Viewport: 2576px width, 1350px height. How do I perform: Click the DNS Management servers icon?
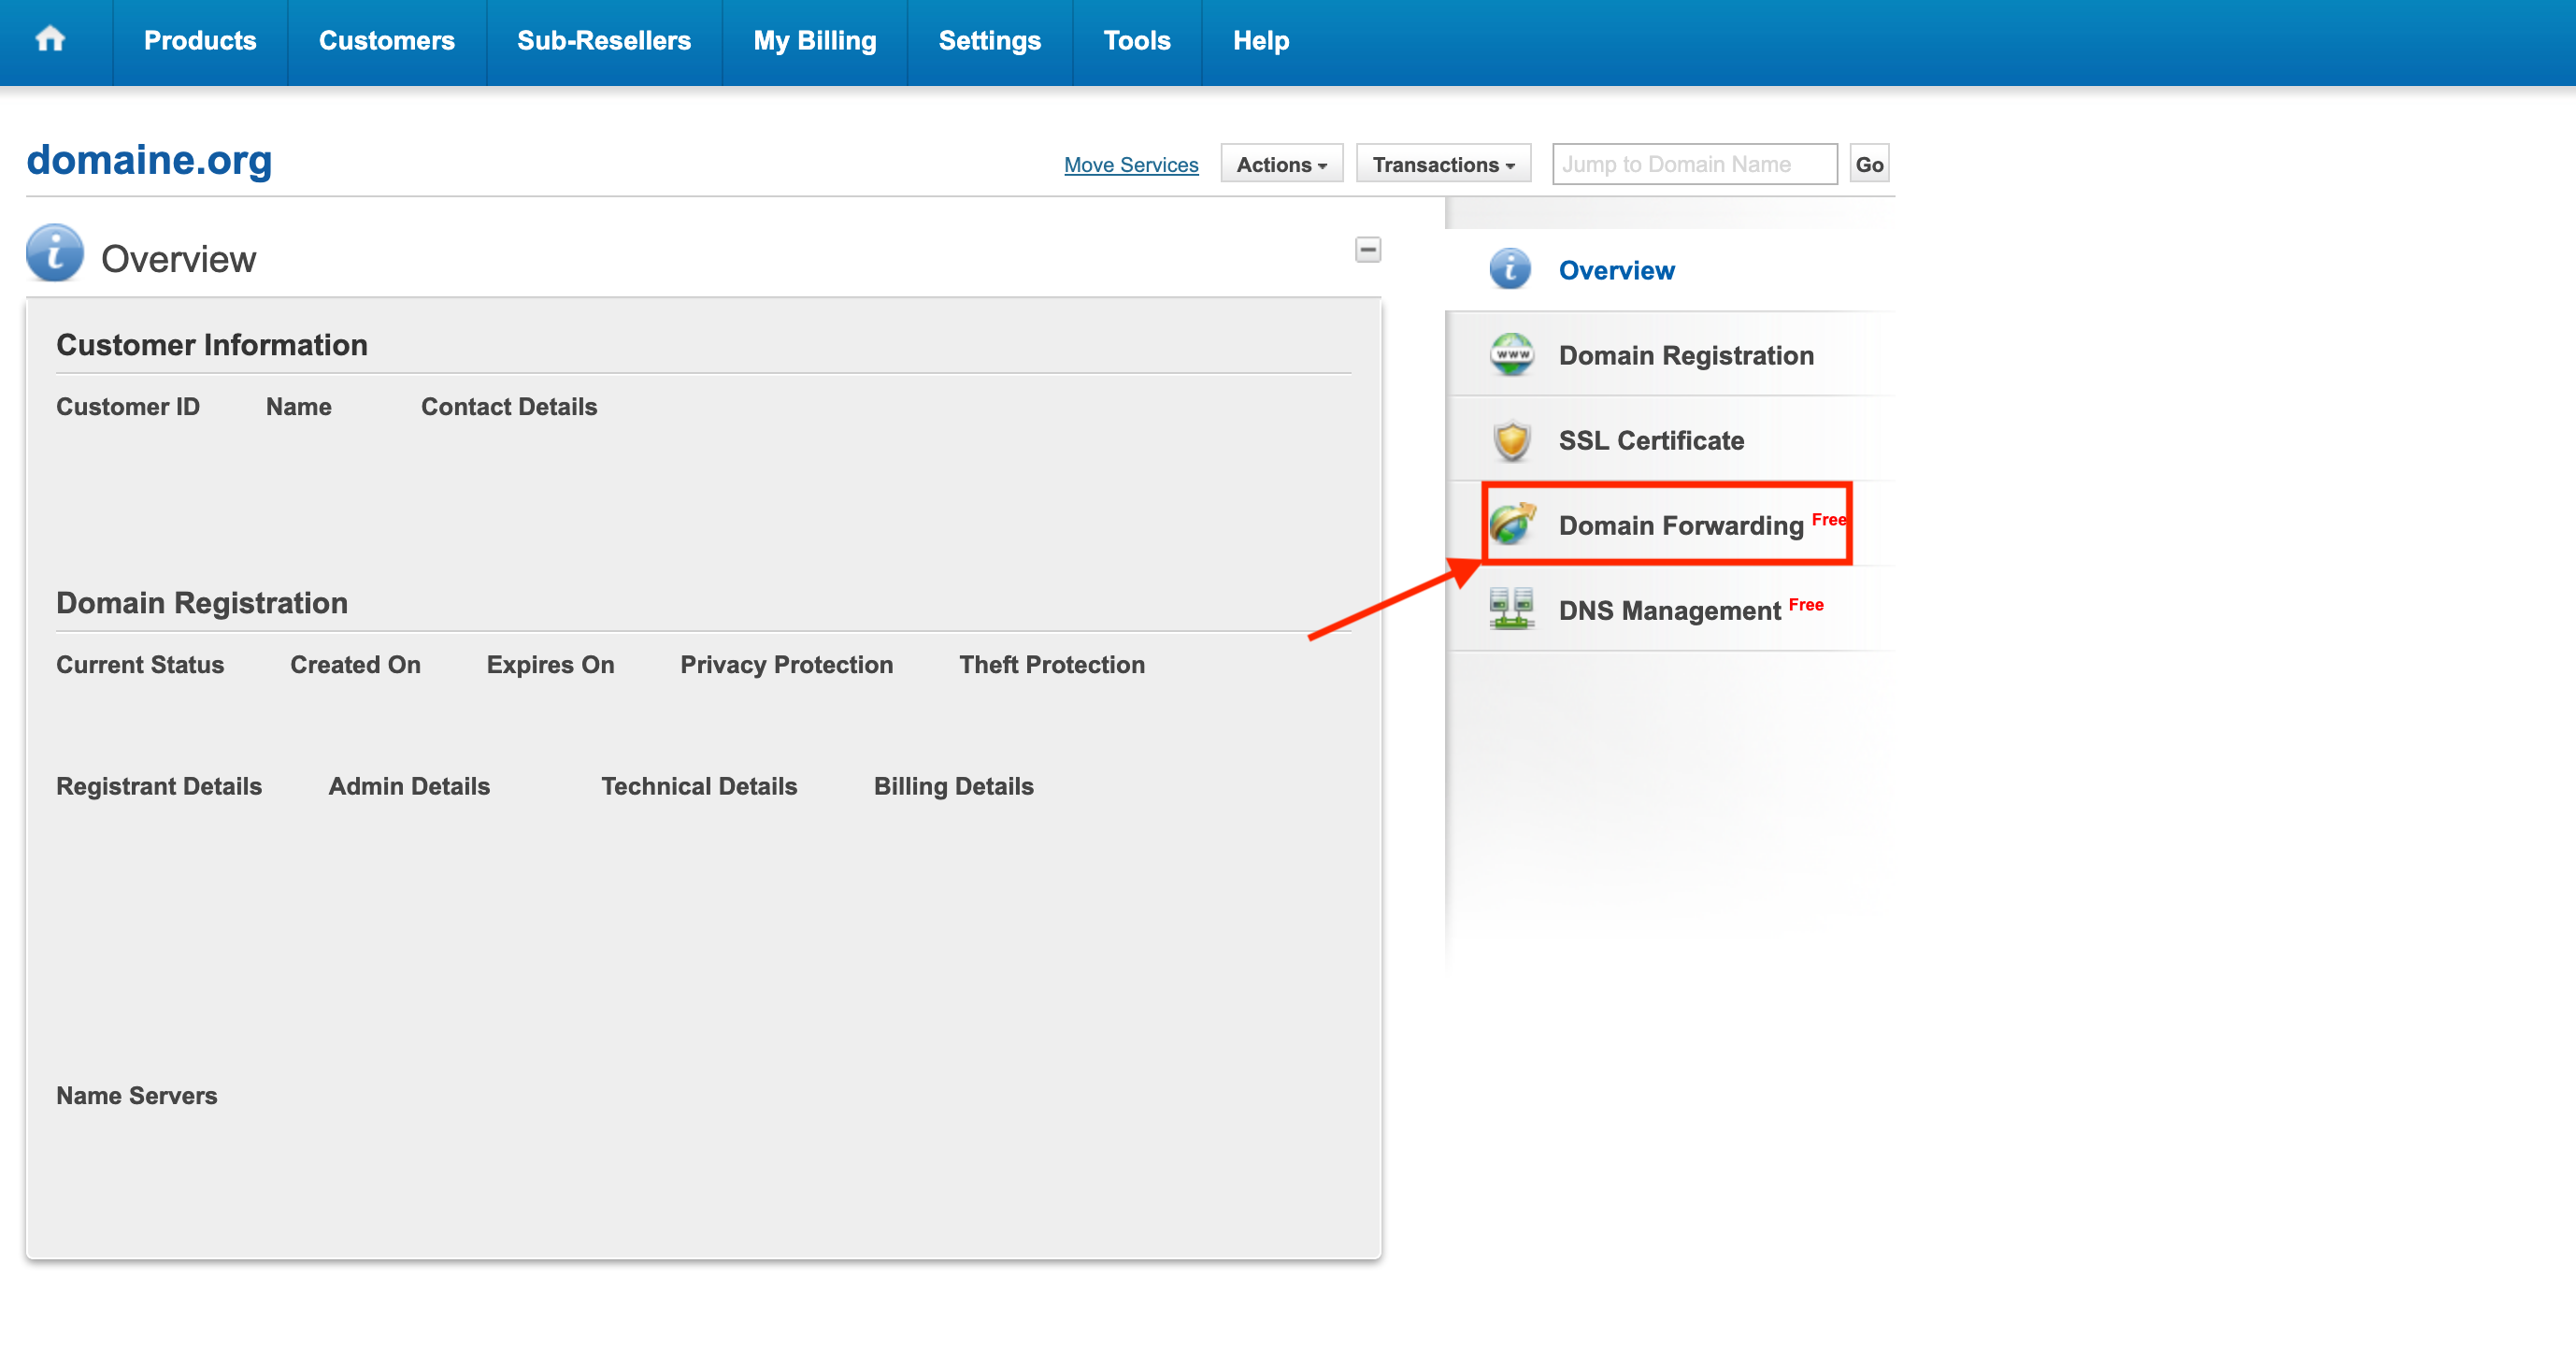pyautogui.click(x=1512, y=609)
